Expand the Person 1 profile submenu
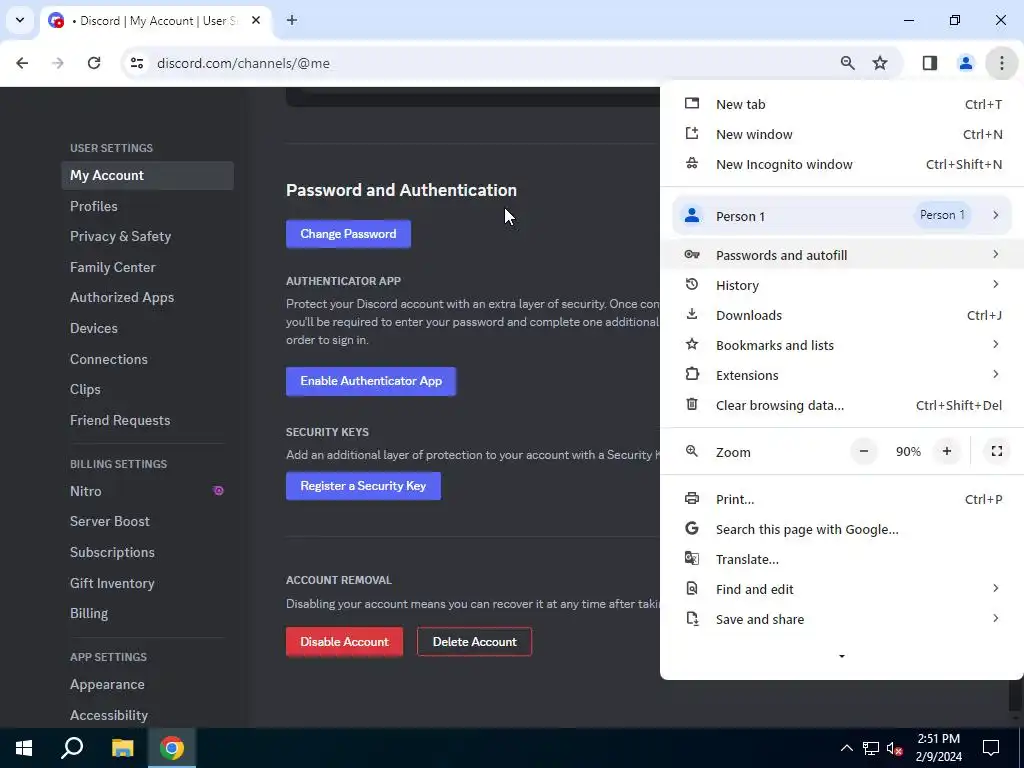This screenshot has height=768, width=1024. pyautogui.click(x=842, y=216)
